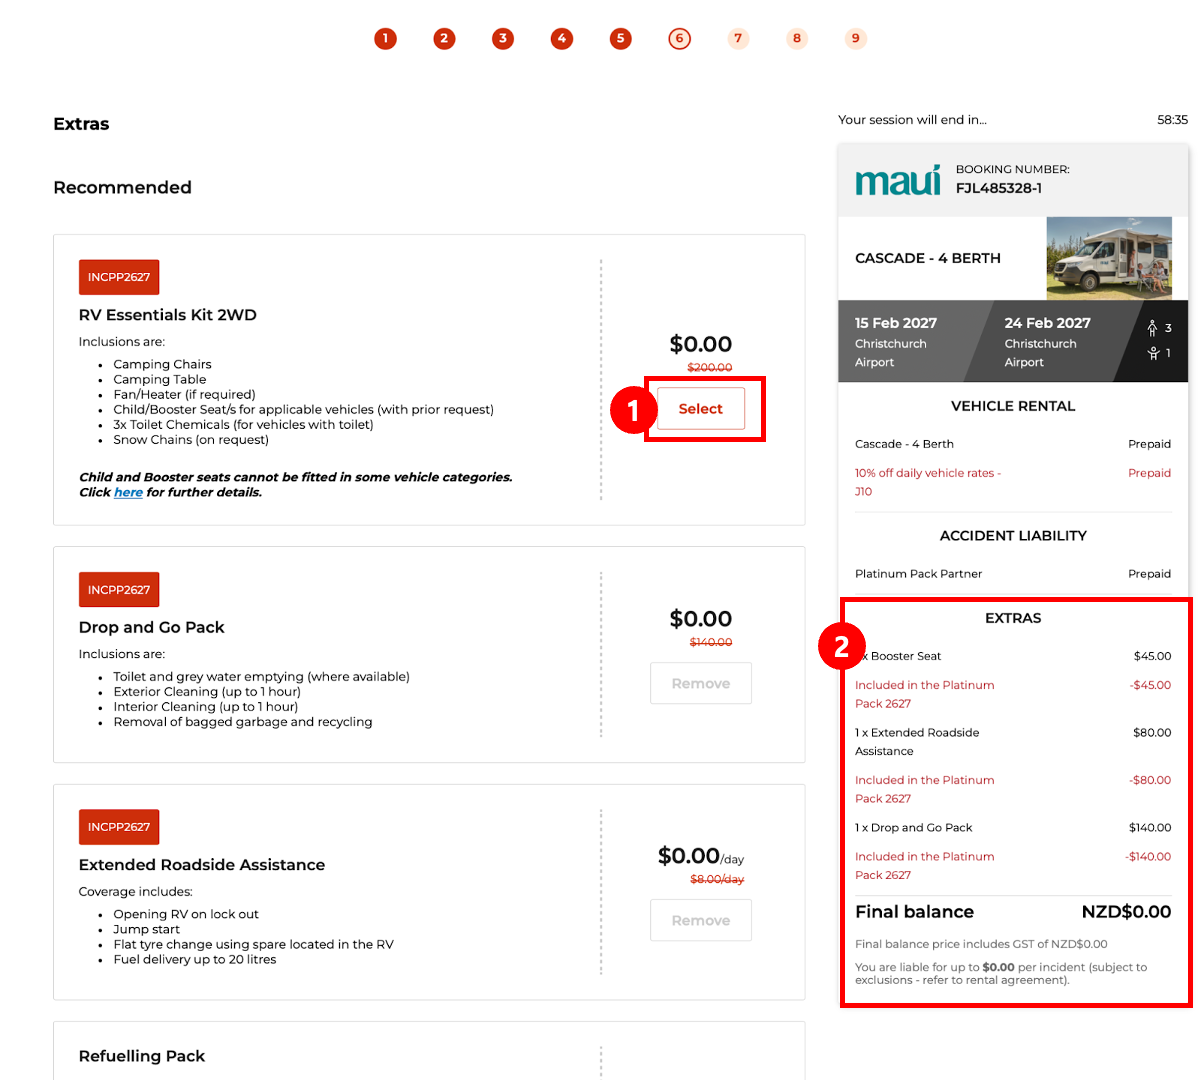Skip ahead to step 7 circle

click(x=738, y=39)
